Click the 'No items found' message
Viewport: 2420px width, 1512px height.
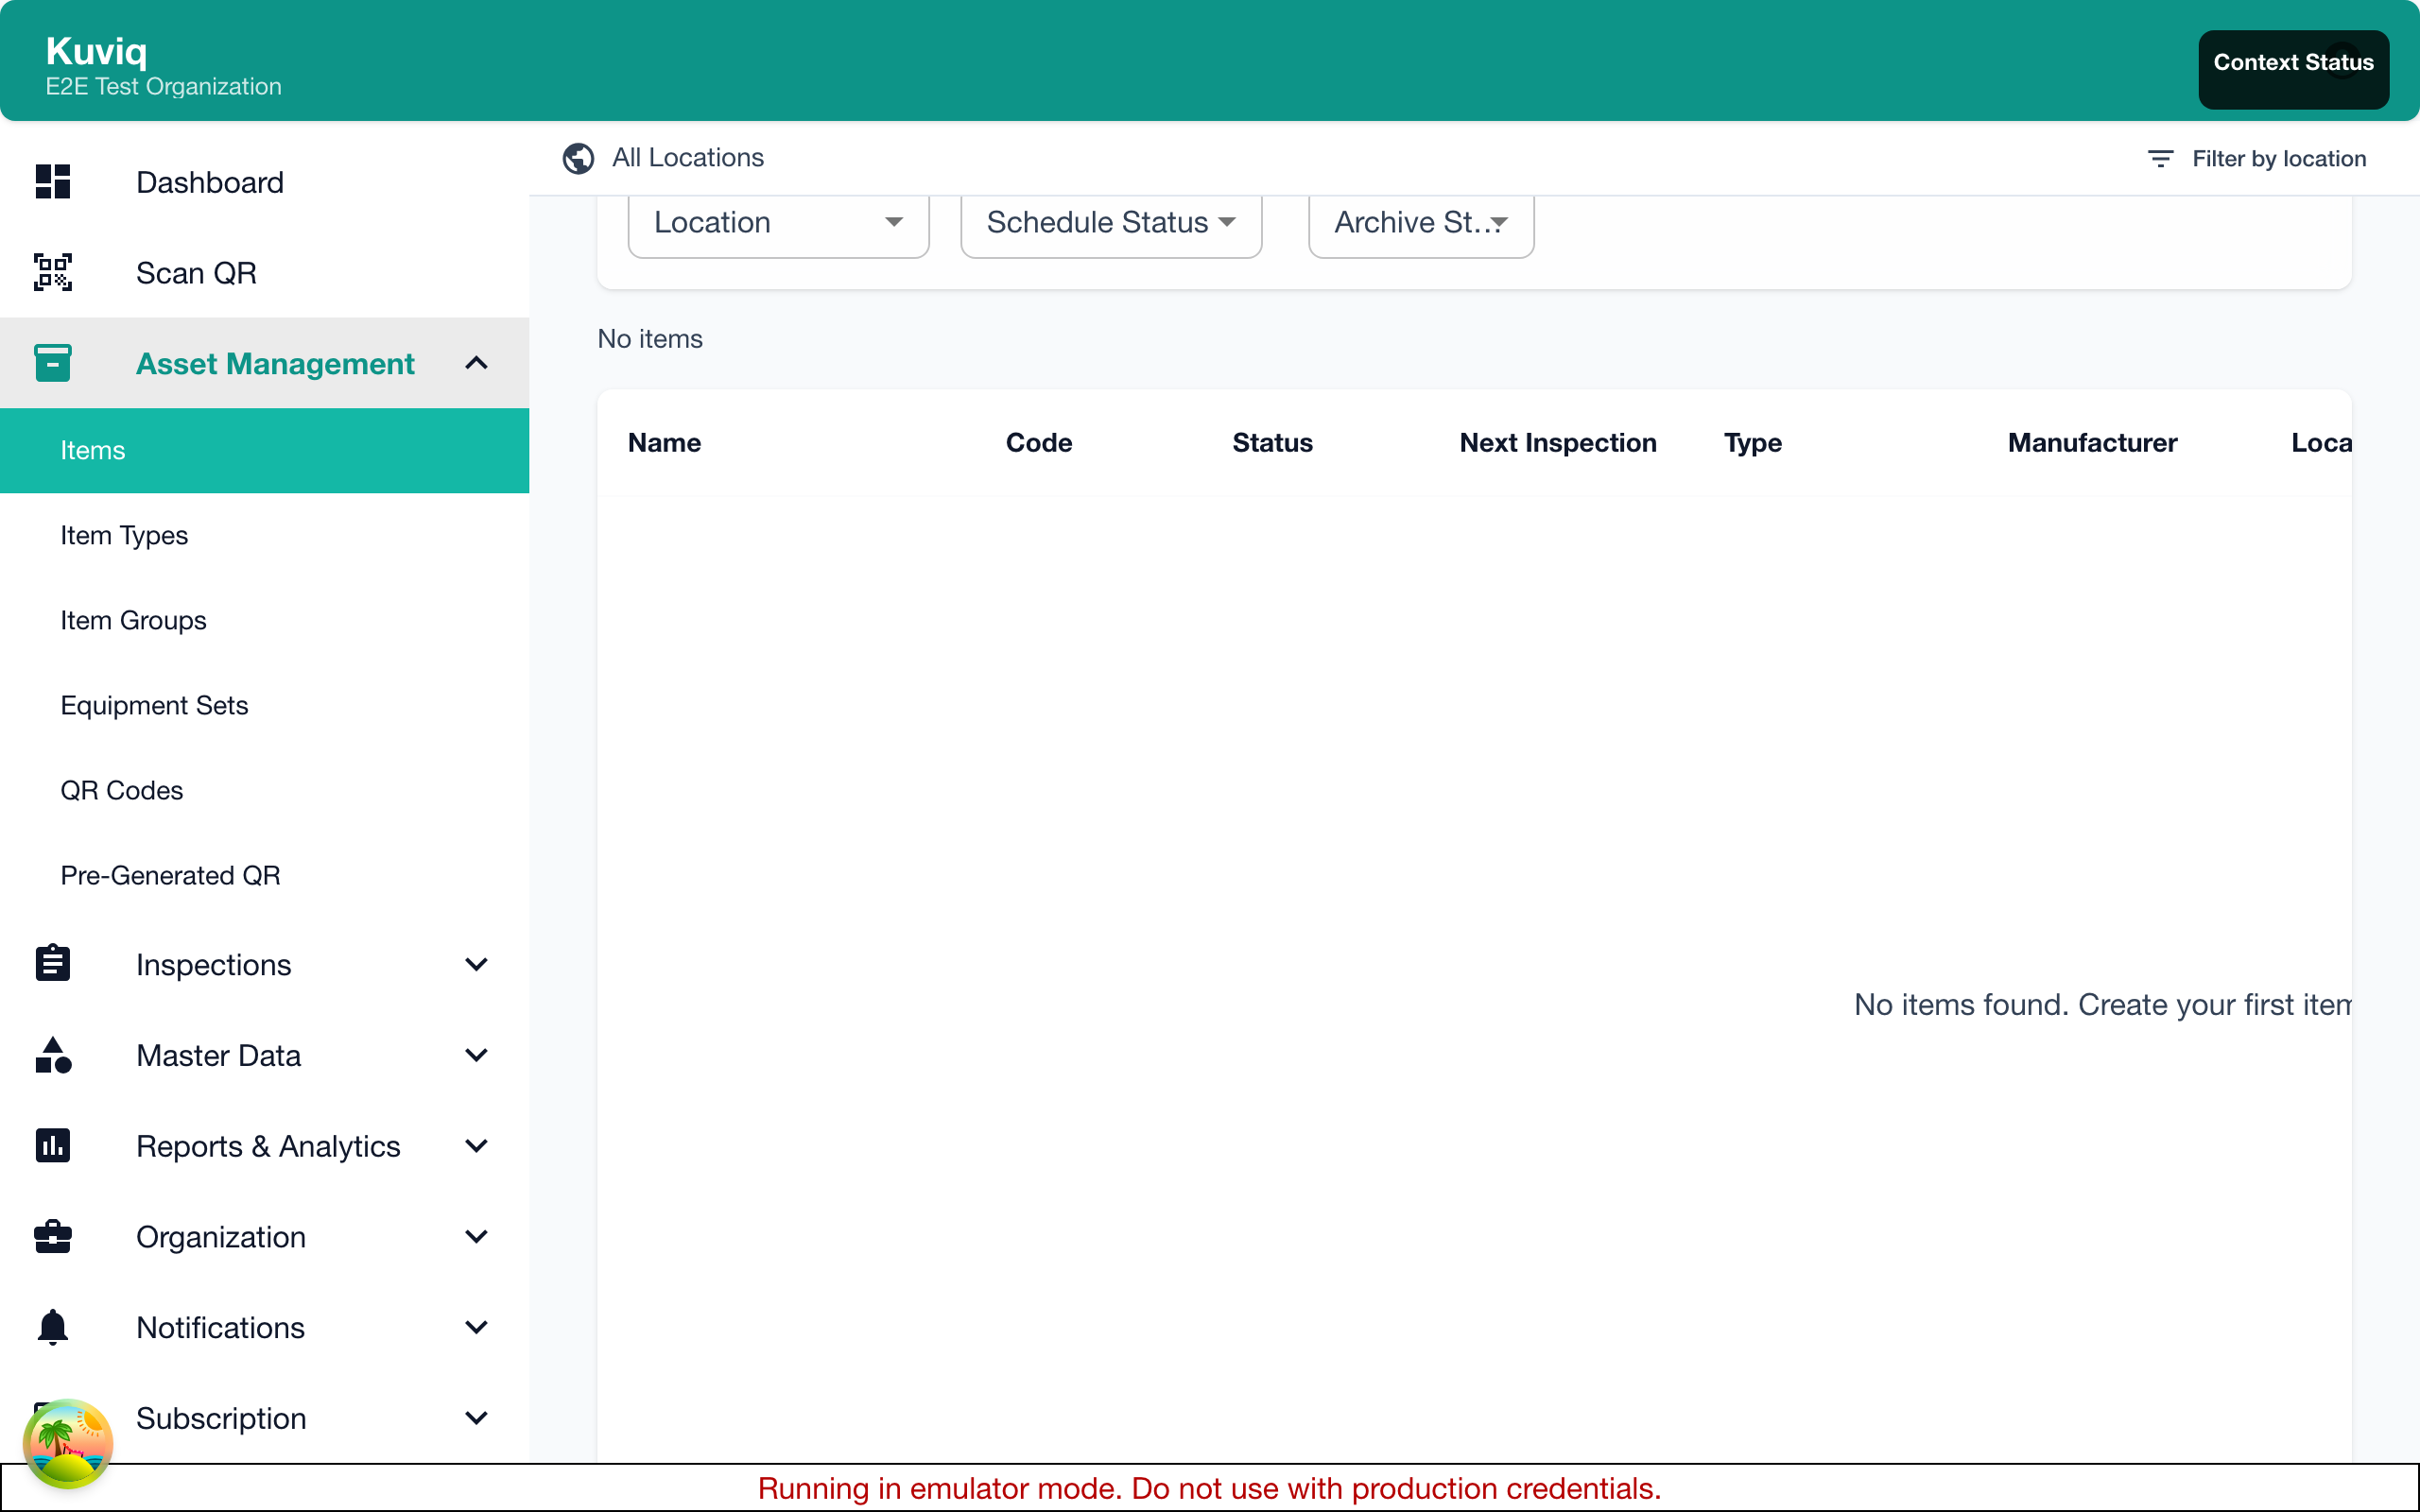click(2102, 1004)
